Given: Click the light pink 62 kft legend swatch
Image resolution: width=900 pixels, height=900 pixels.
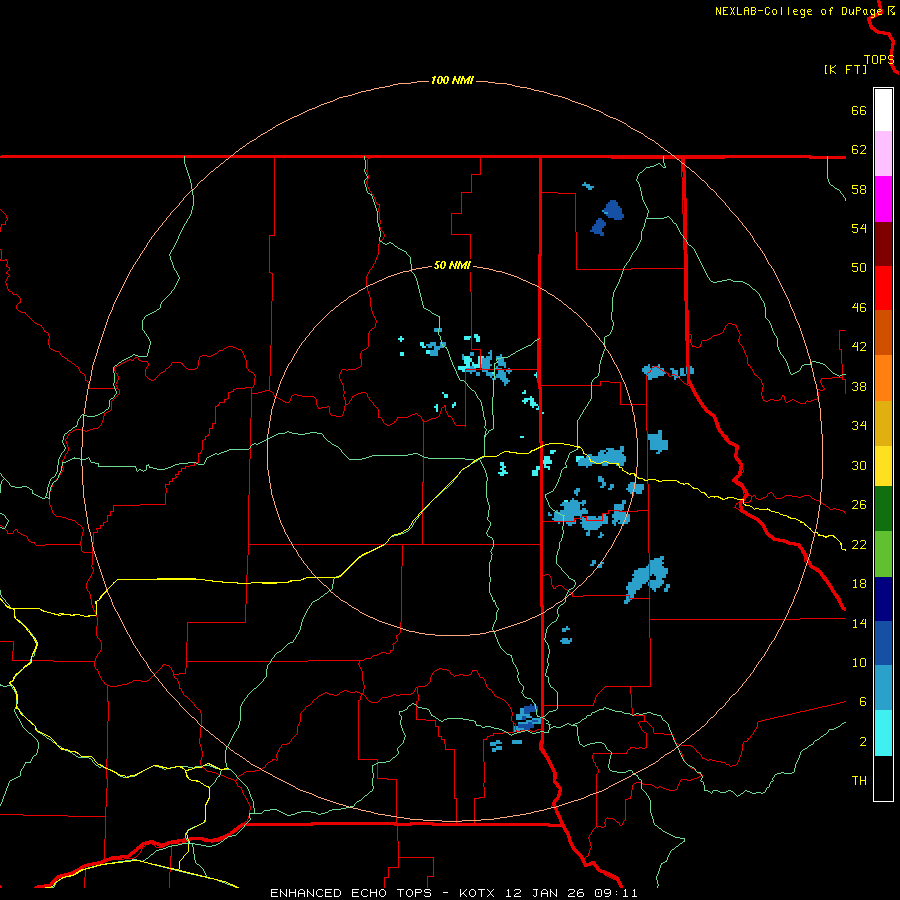Looking at the screenshot, I should pos(883,153).
